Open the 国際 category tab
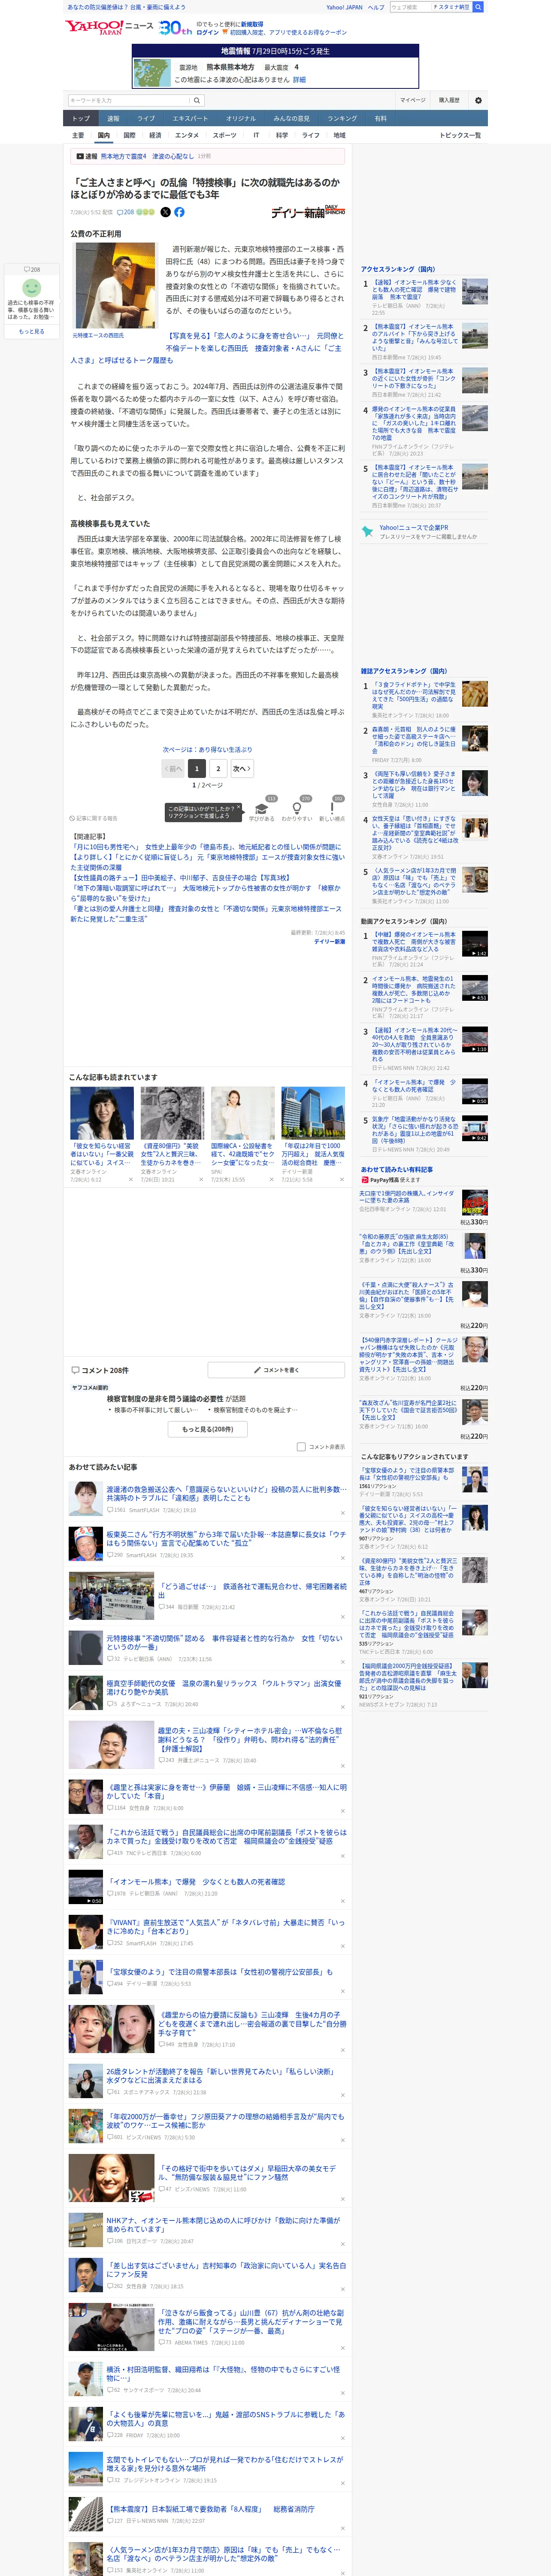Viewport: 551px width, 2576px height. point(129,135)
